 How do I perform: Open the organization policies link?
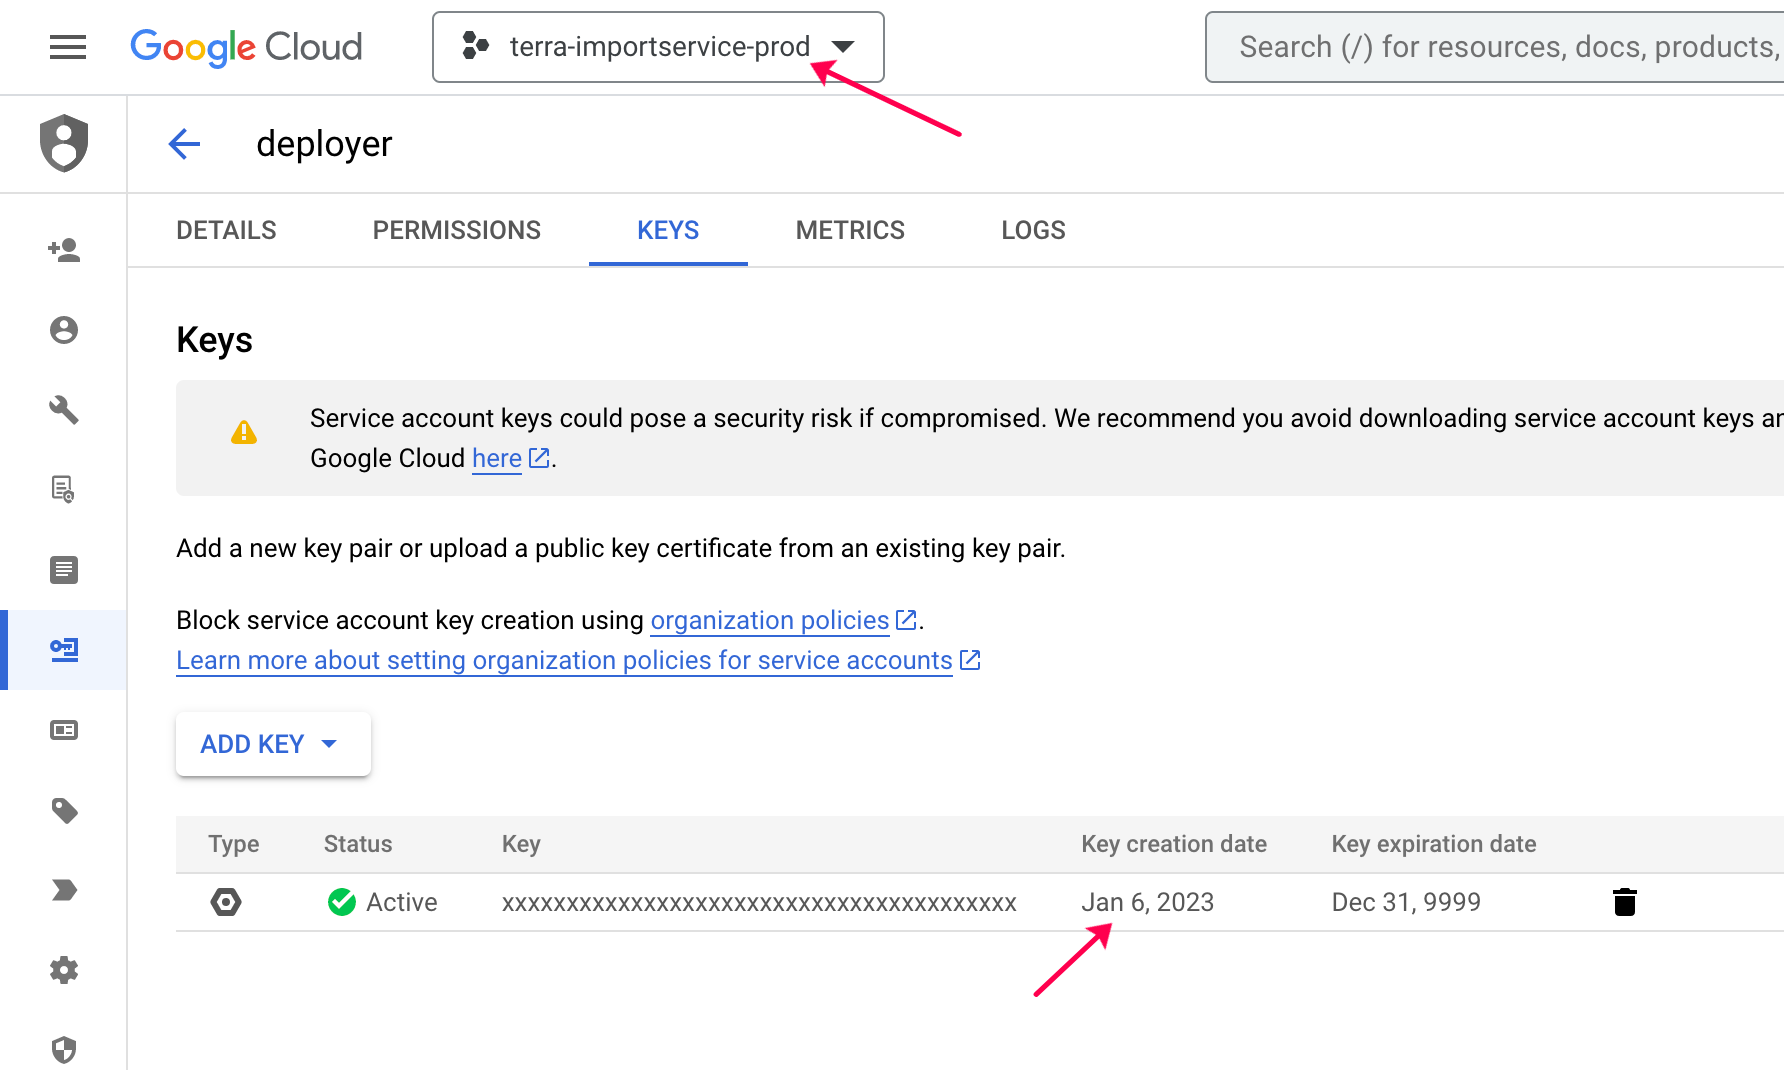pyautogui.click(x=770, y=620)
